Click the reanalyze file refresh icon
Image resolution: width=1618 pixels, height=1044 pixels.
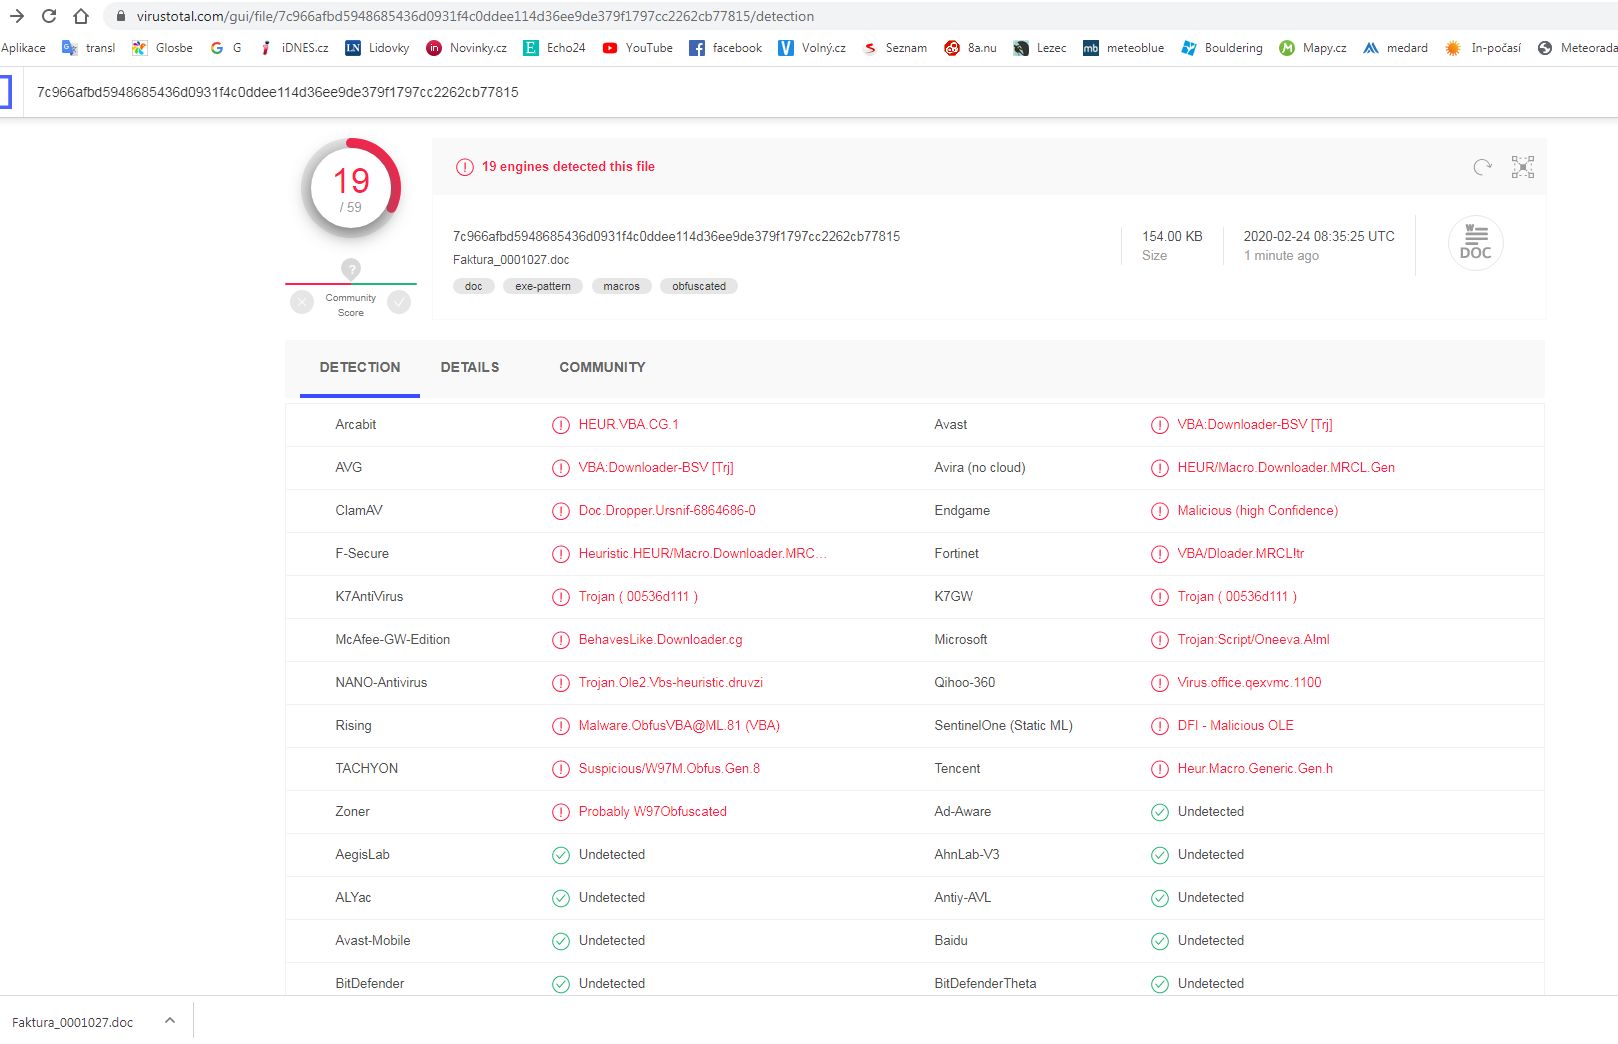[x=1482, y=167]
